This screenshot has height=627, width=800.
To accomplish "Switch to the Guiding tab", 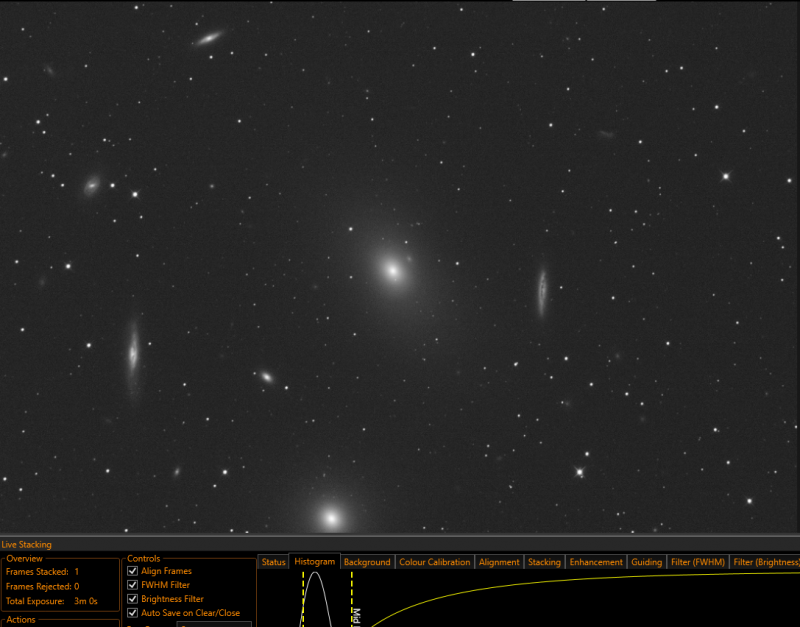I will point(646,562).
